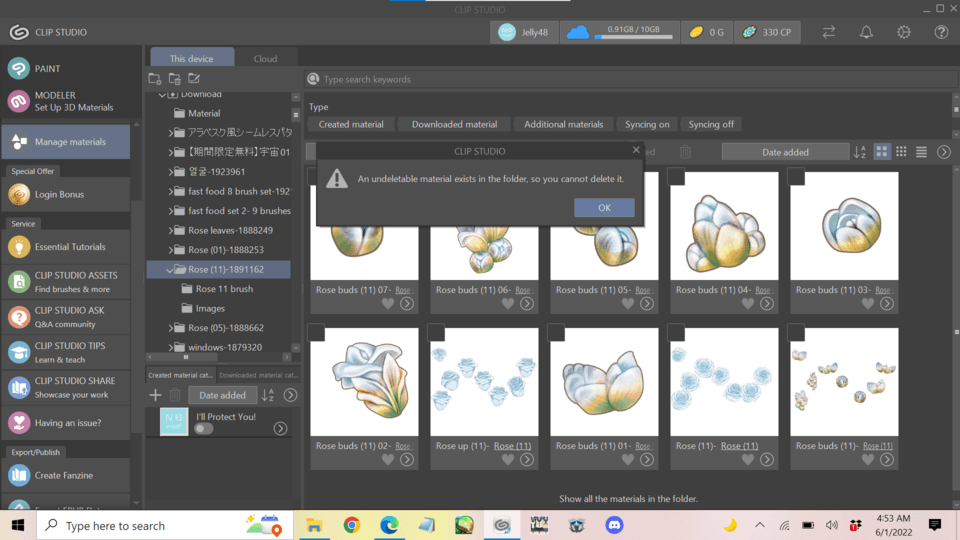The width and height of the screenshot is (960, 540).
Task: Open Google Chrome from the taskbar
Action: [351, 525]
